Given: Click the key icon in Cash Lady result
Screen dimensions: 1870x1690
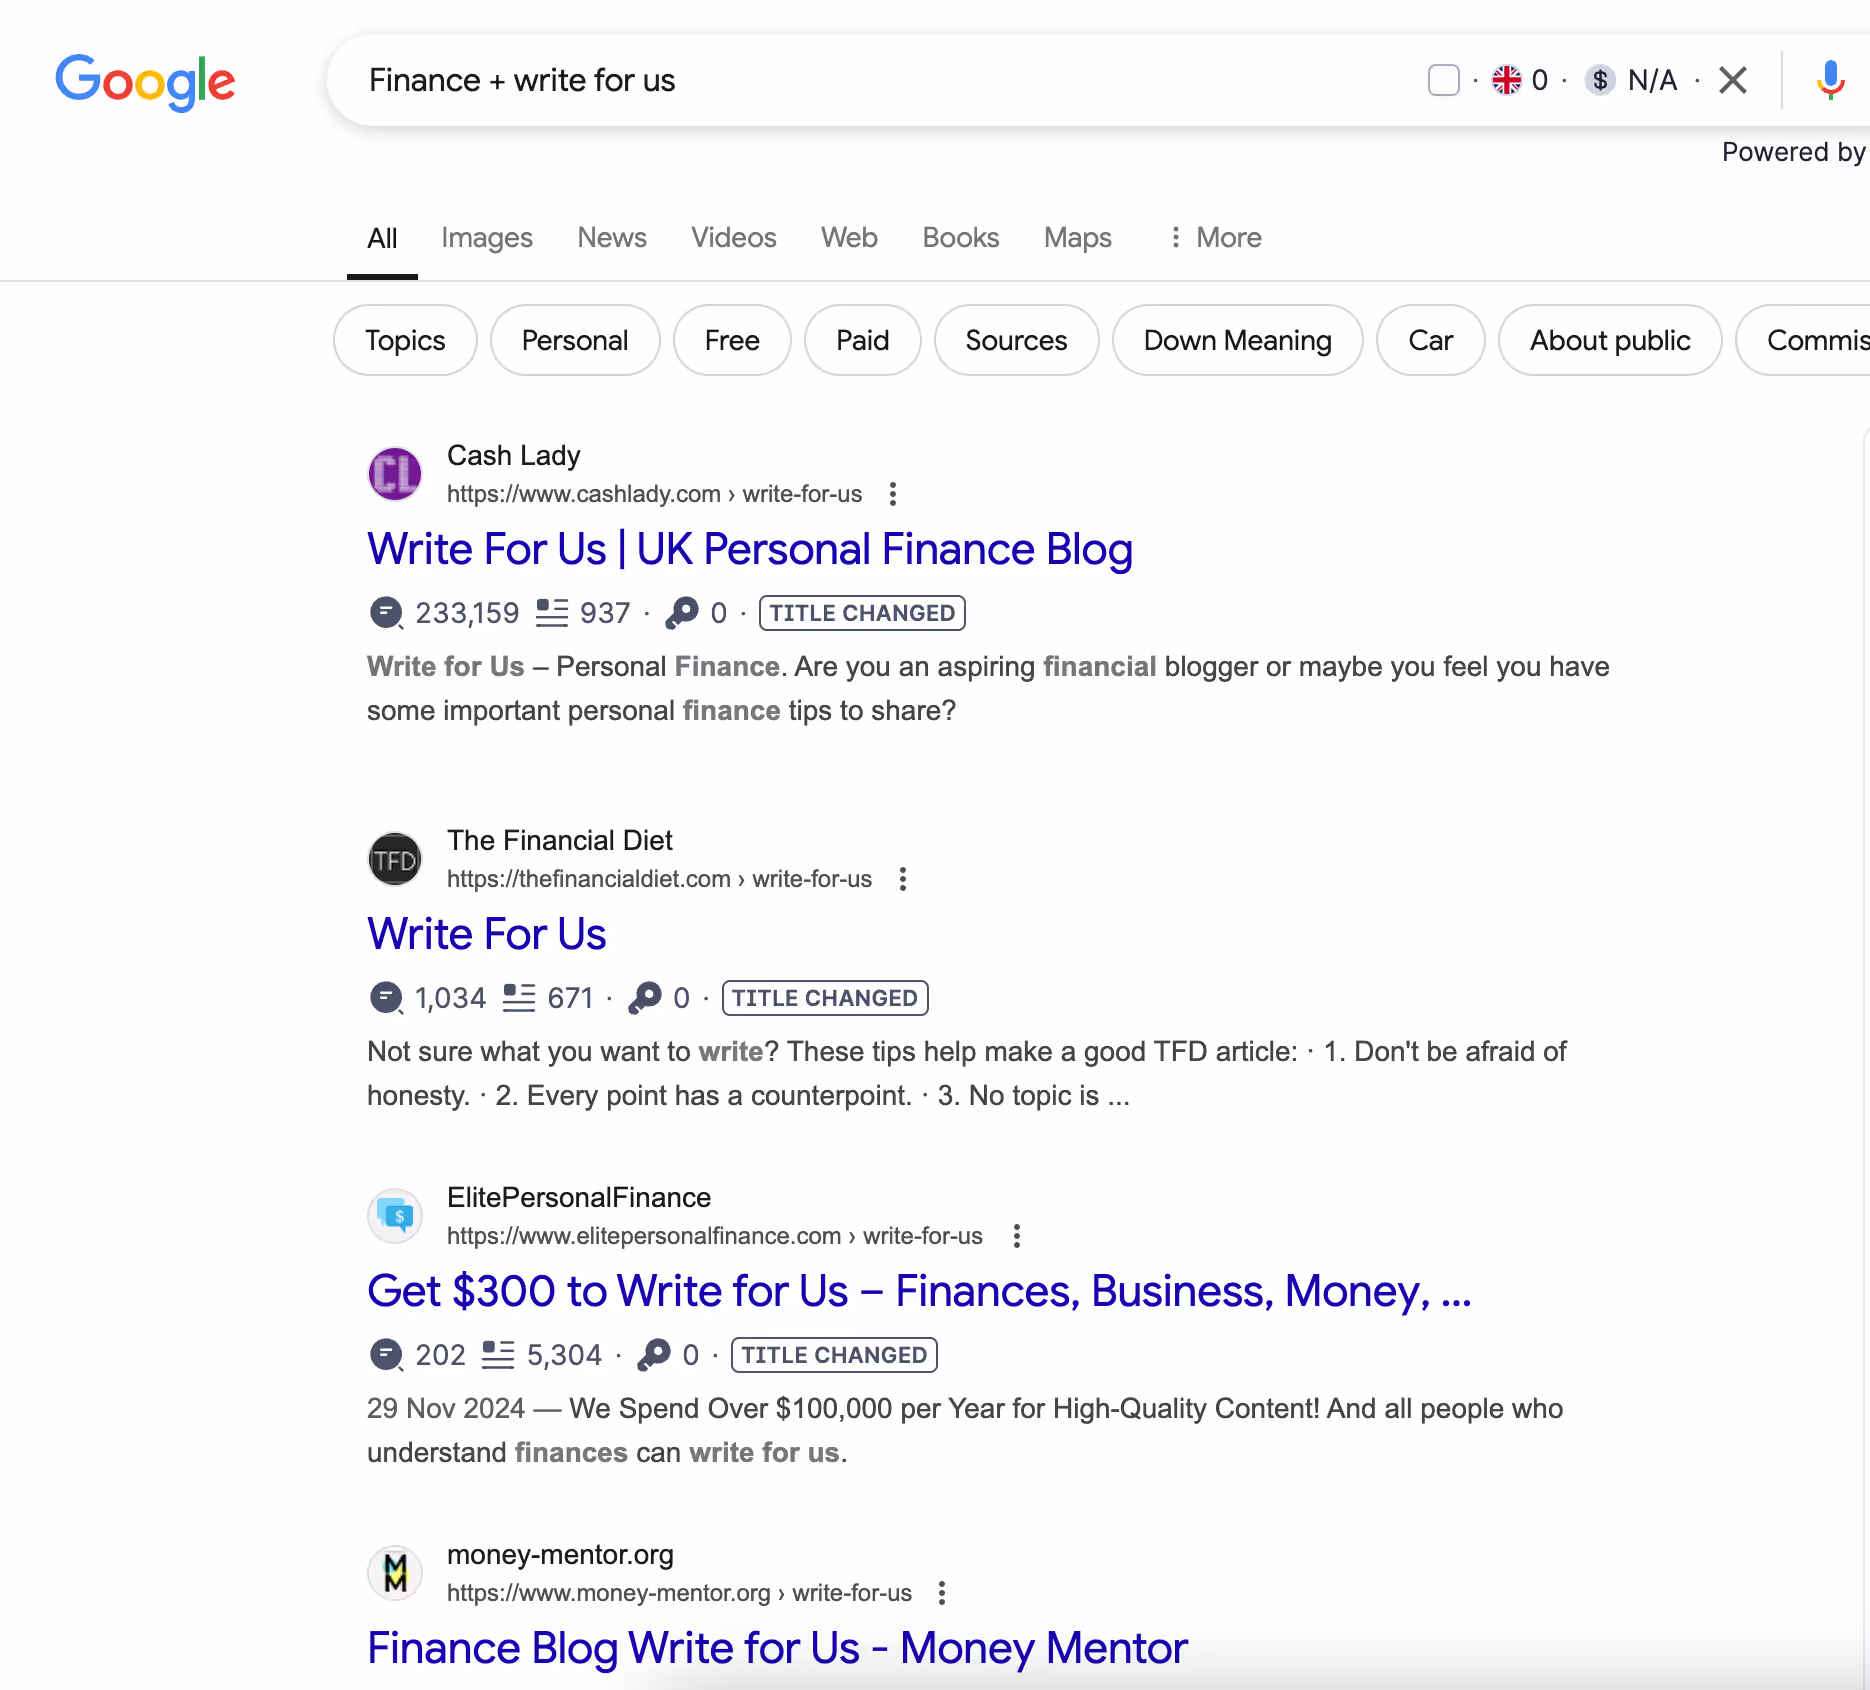Looking at the screenshot, I should (682, 613).
